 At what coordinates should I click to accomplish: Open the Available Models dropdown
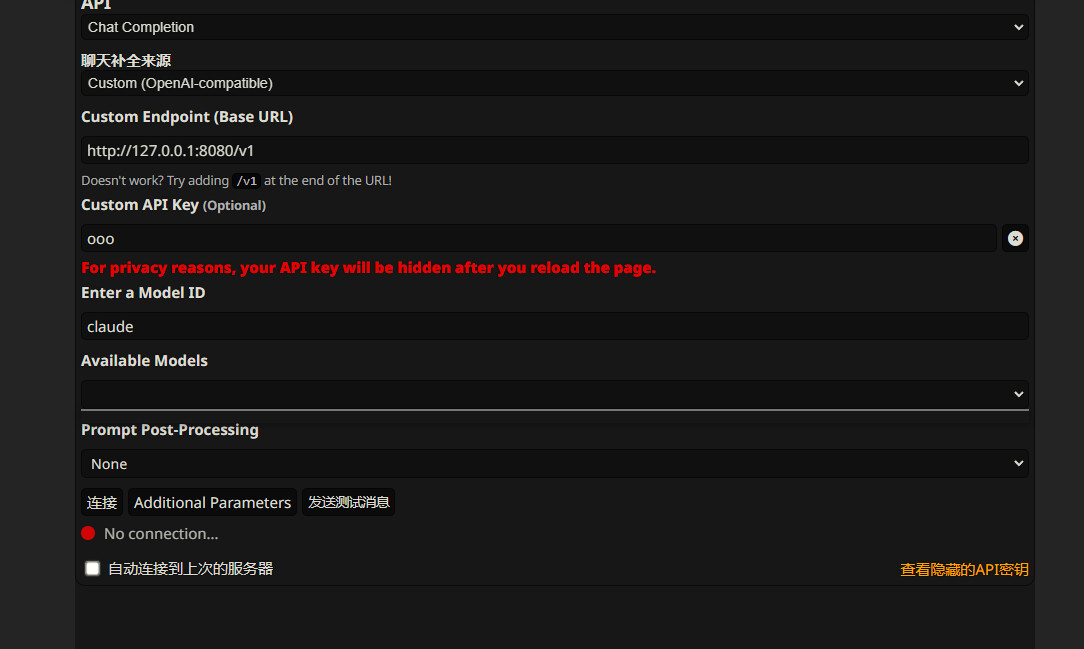554,394
